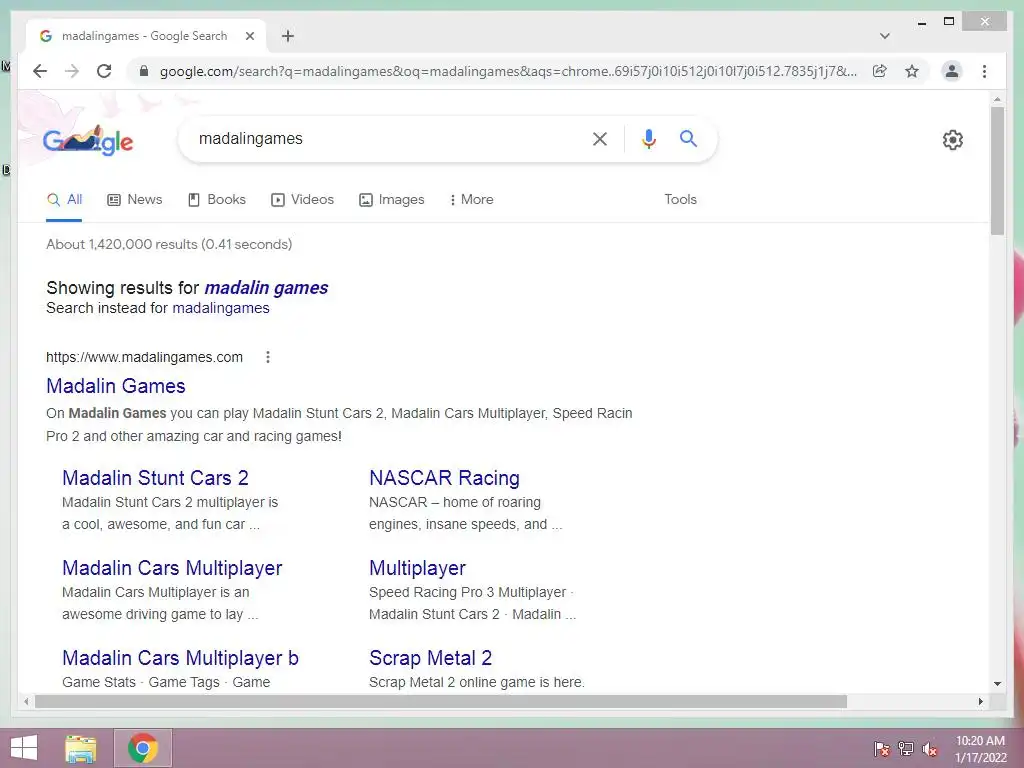
Task: Open a new tab with the plus button
Action: tap(288, 36)
